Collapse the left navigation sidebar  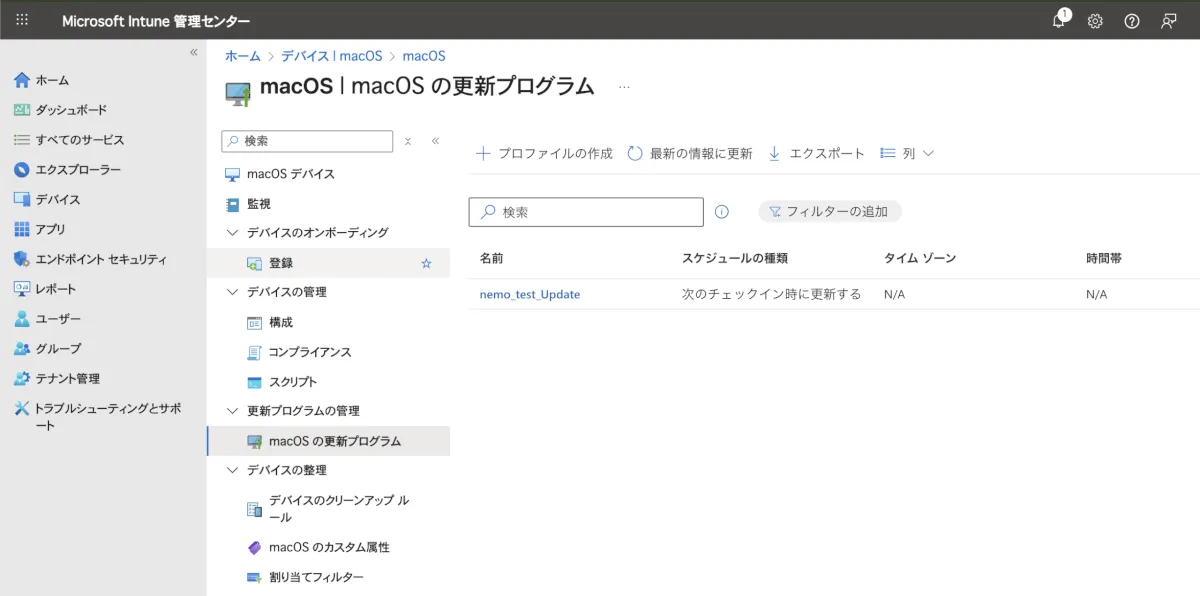click(x=194, y=52)
